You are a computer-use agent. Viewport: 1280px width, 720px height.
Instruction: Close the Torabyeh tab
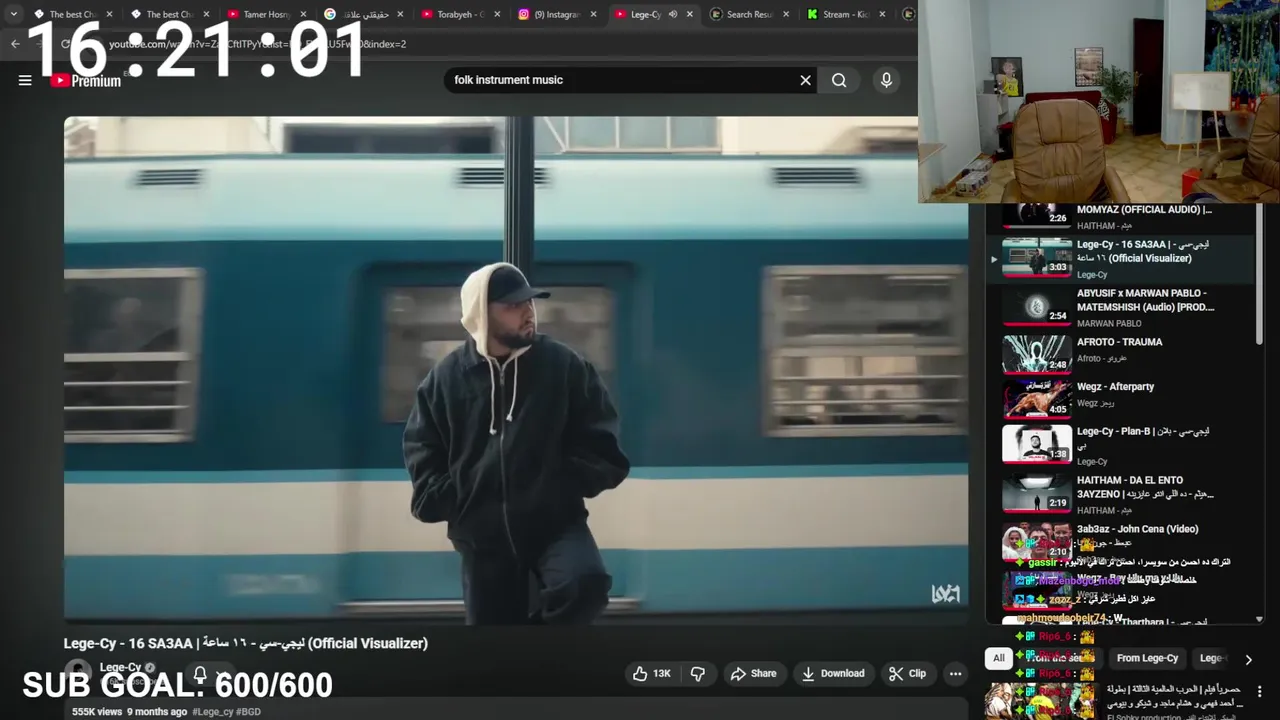[x=497, y=14]
